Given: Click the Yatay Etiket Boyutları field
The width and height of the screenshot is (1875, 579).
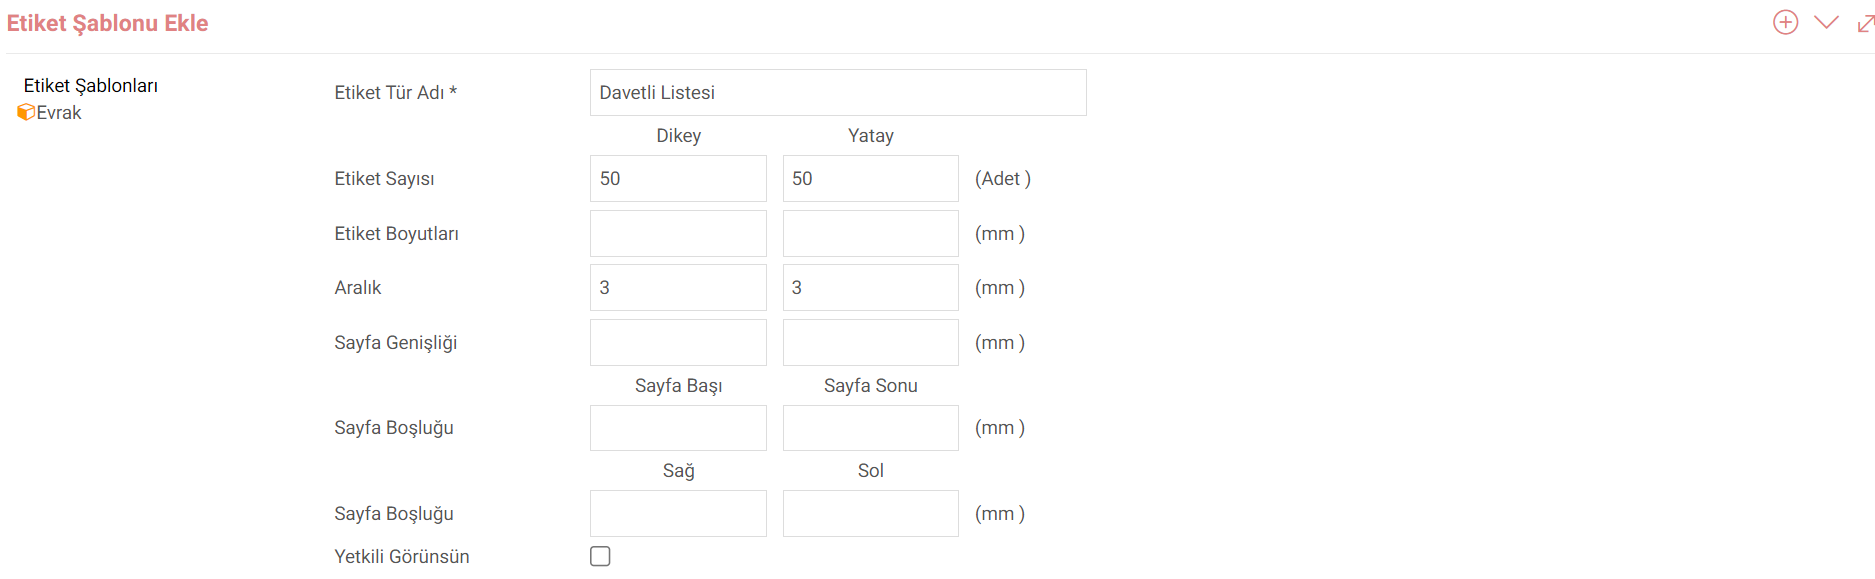Looking at the screenshot, I should pos(870,233).
